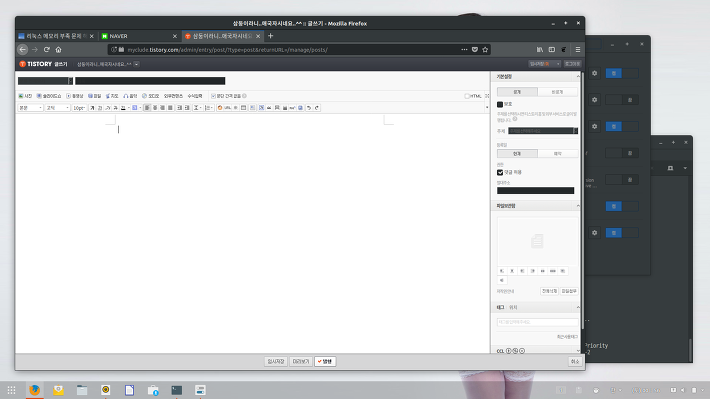
Task: Align text left in the editor toolbar
Action: (147, 108)
